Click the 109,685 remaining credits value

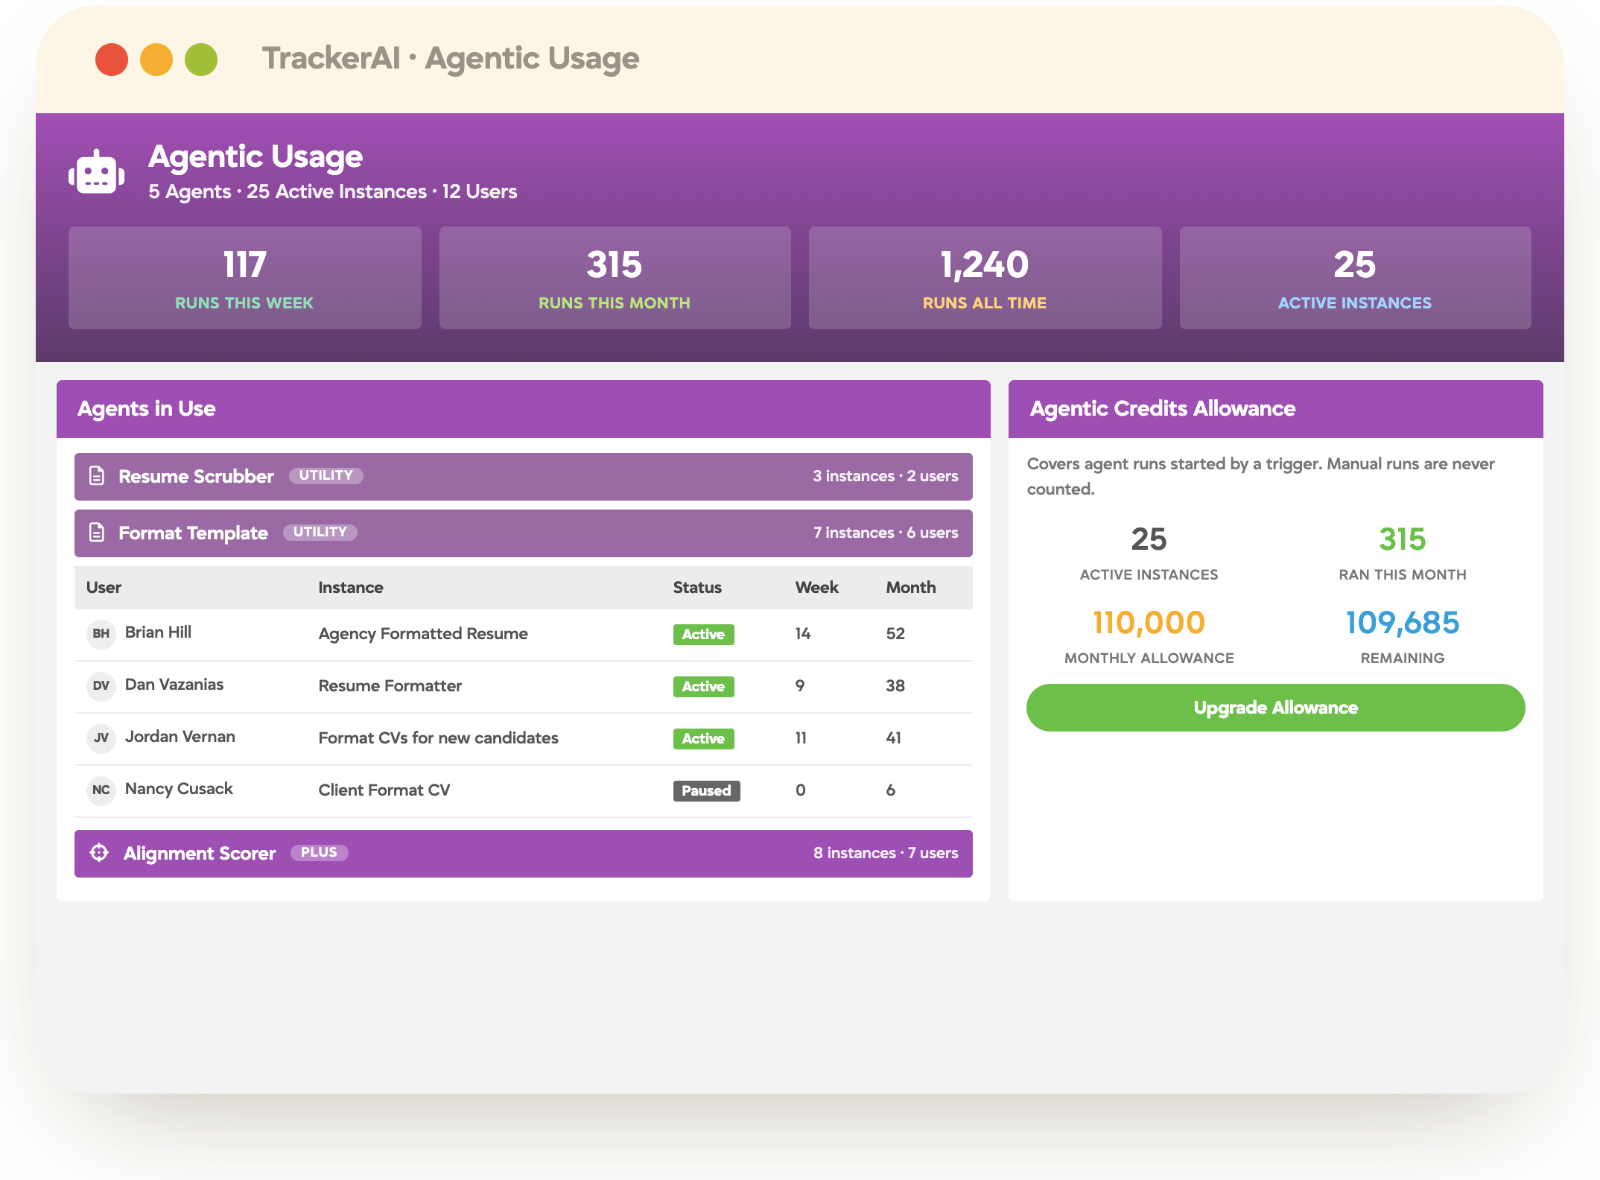click(x=1402, y=623)
